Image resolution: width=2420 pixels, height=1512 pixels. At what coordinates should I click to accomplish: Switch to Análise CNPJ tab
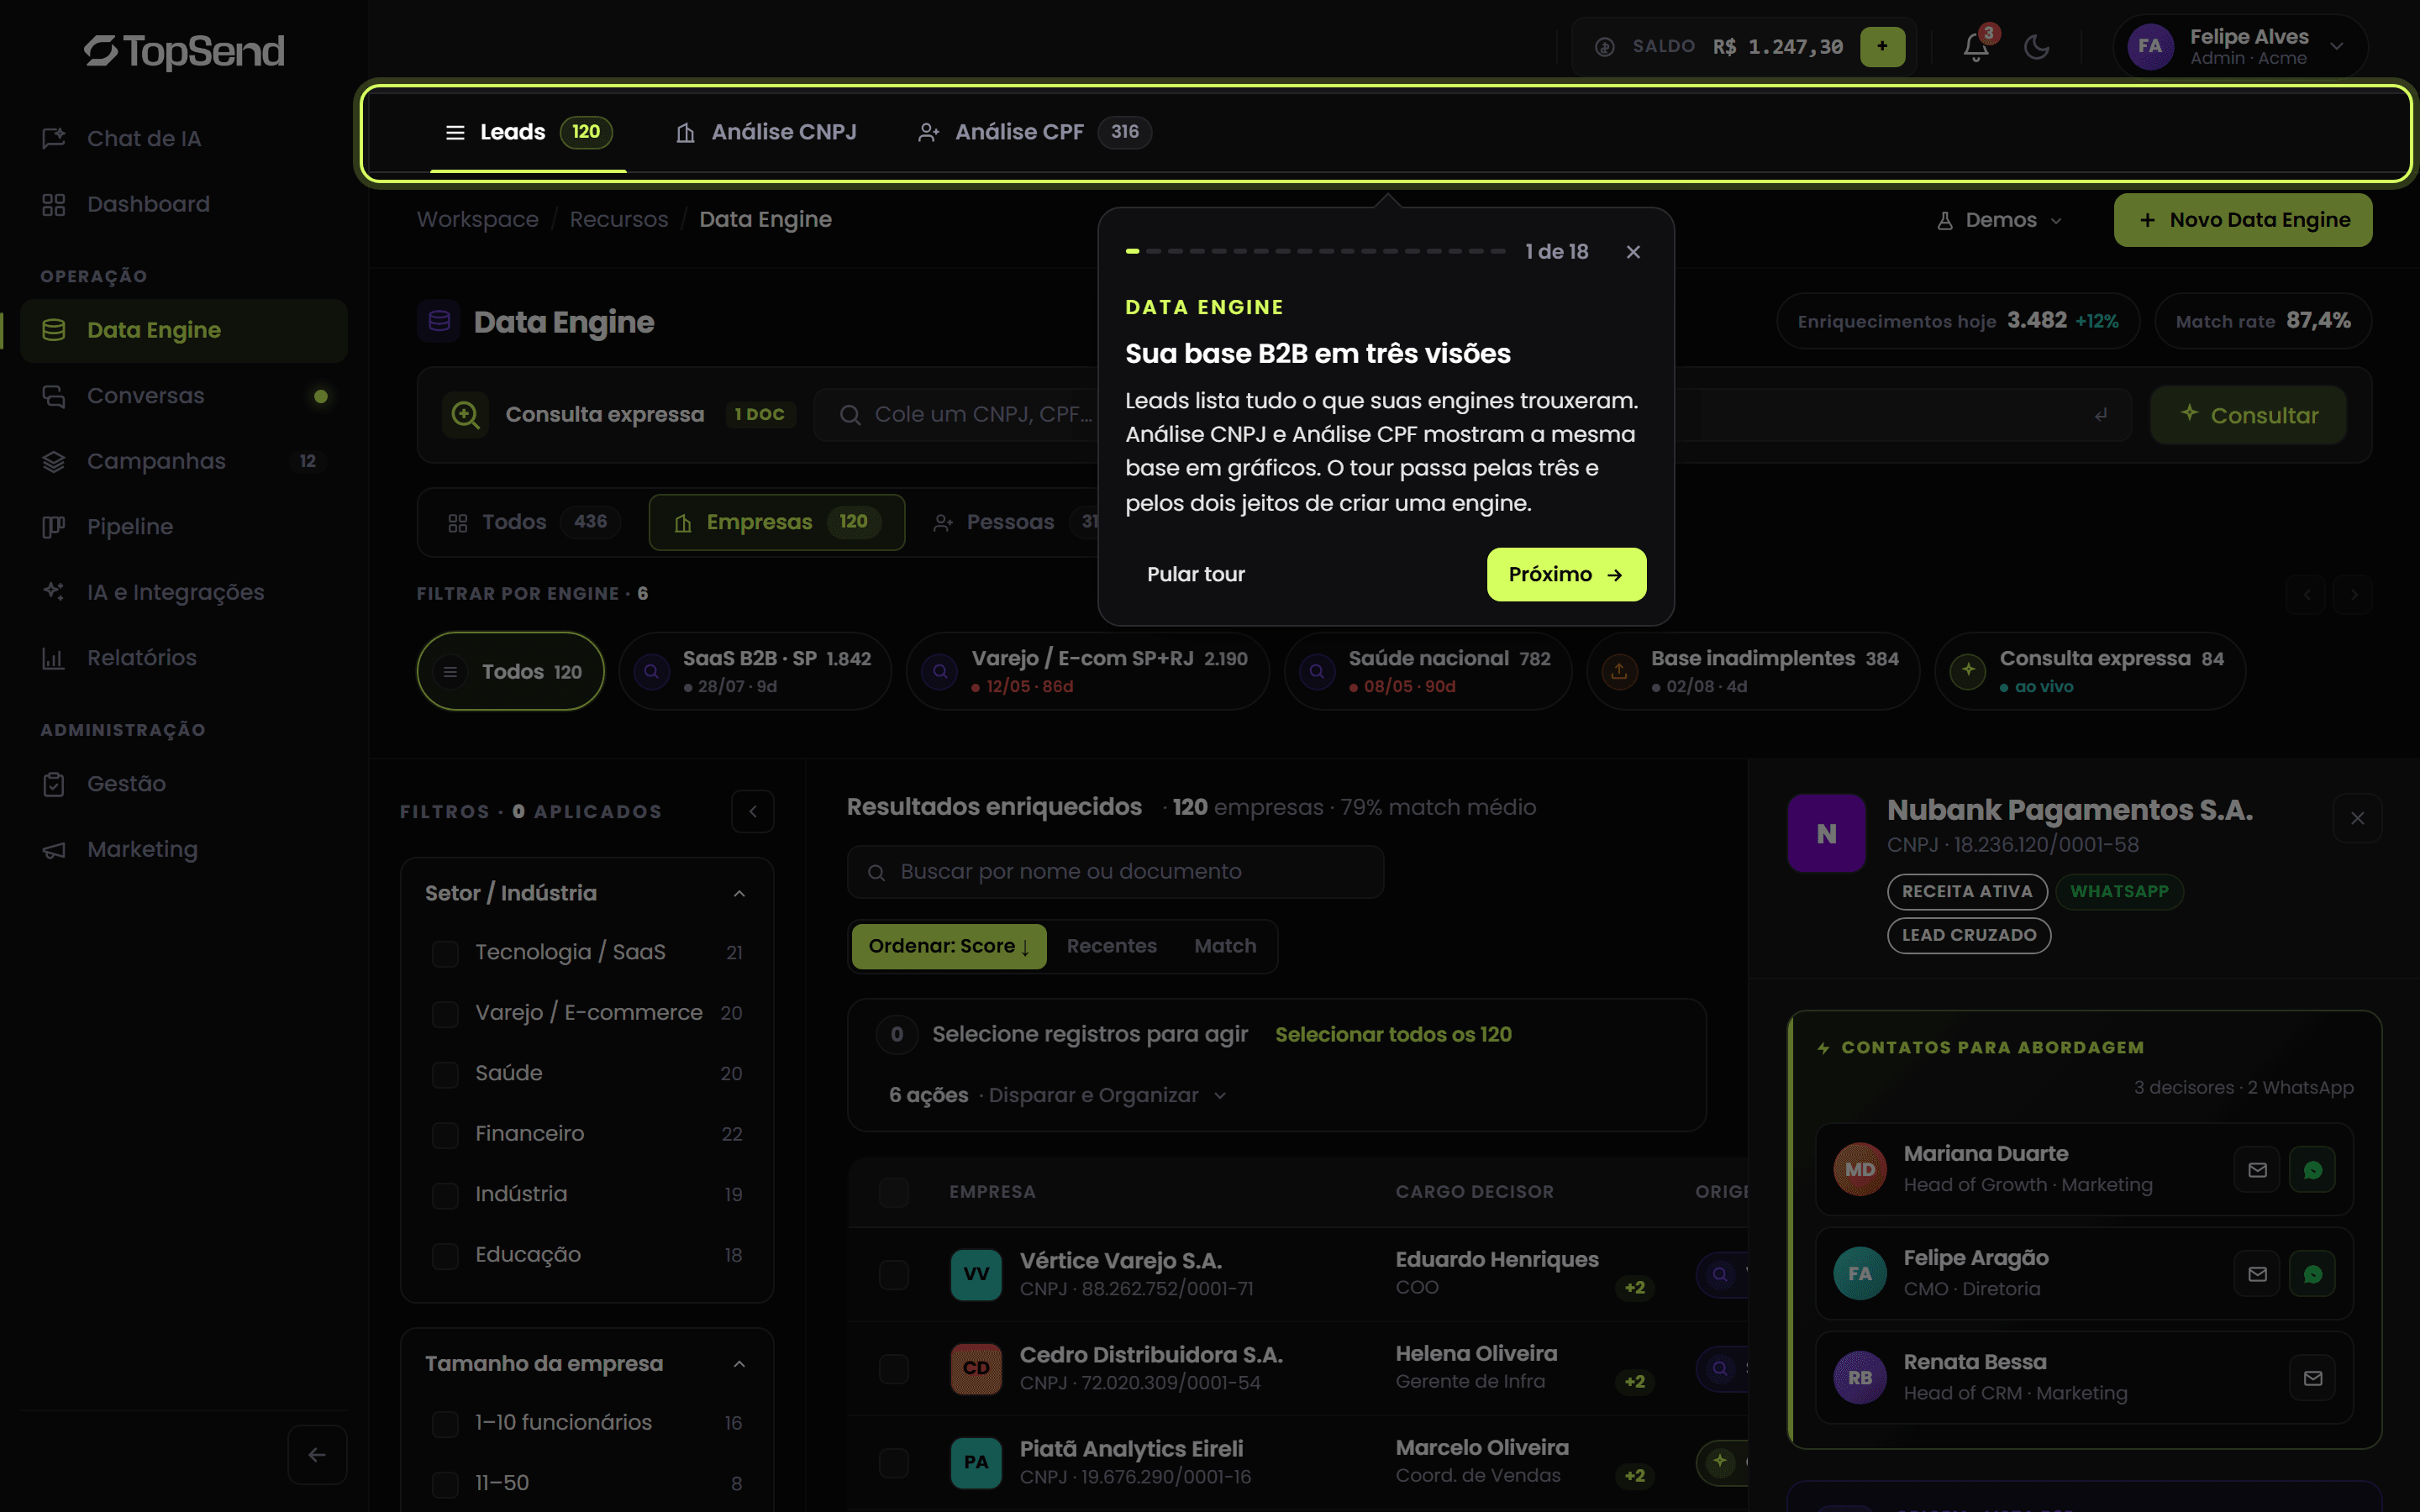click(x=767, y=132)
